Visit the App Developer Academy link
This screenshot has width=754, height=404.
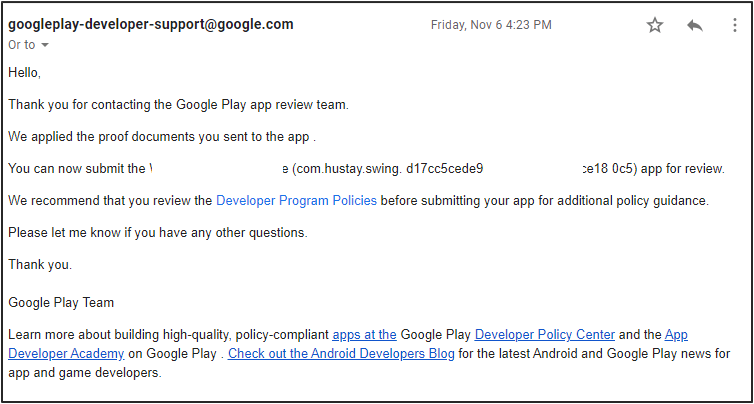pos(66,353)
